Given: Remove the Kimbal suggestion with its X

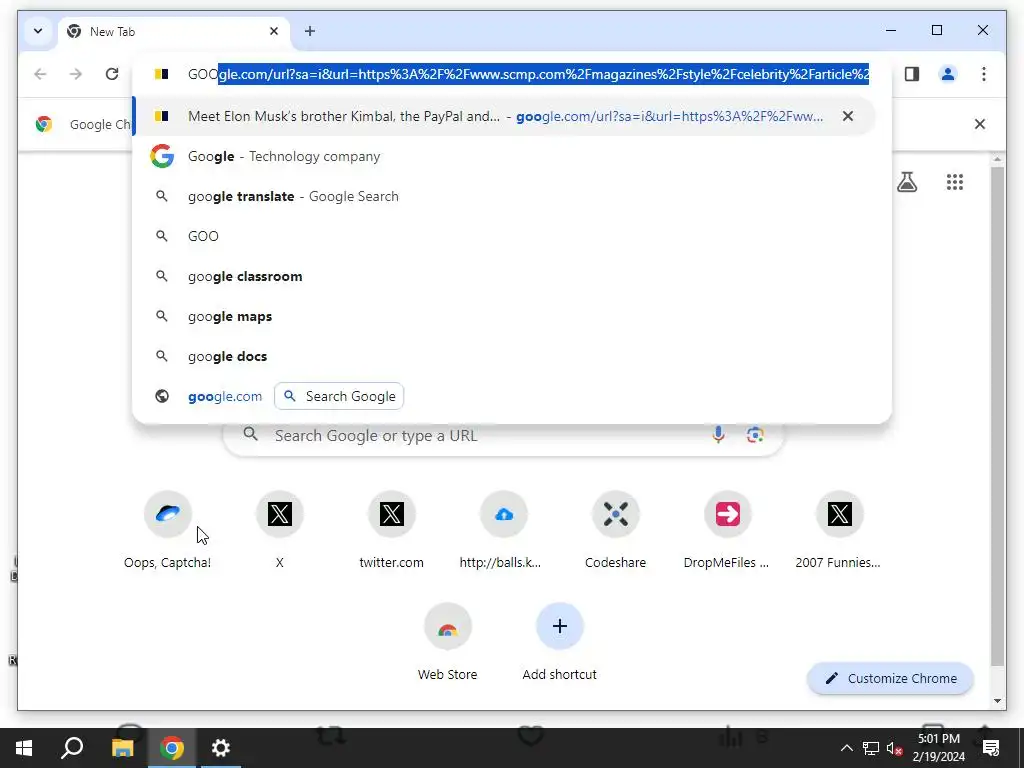Looking at the screenshot, I should (848, 116).
